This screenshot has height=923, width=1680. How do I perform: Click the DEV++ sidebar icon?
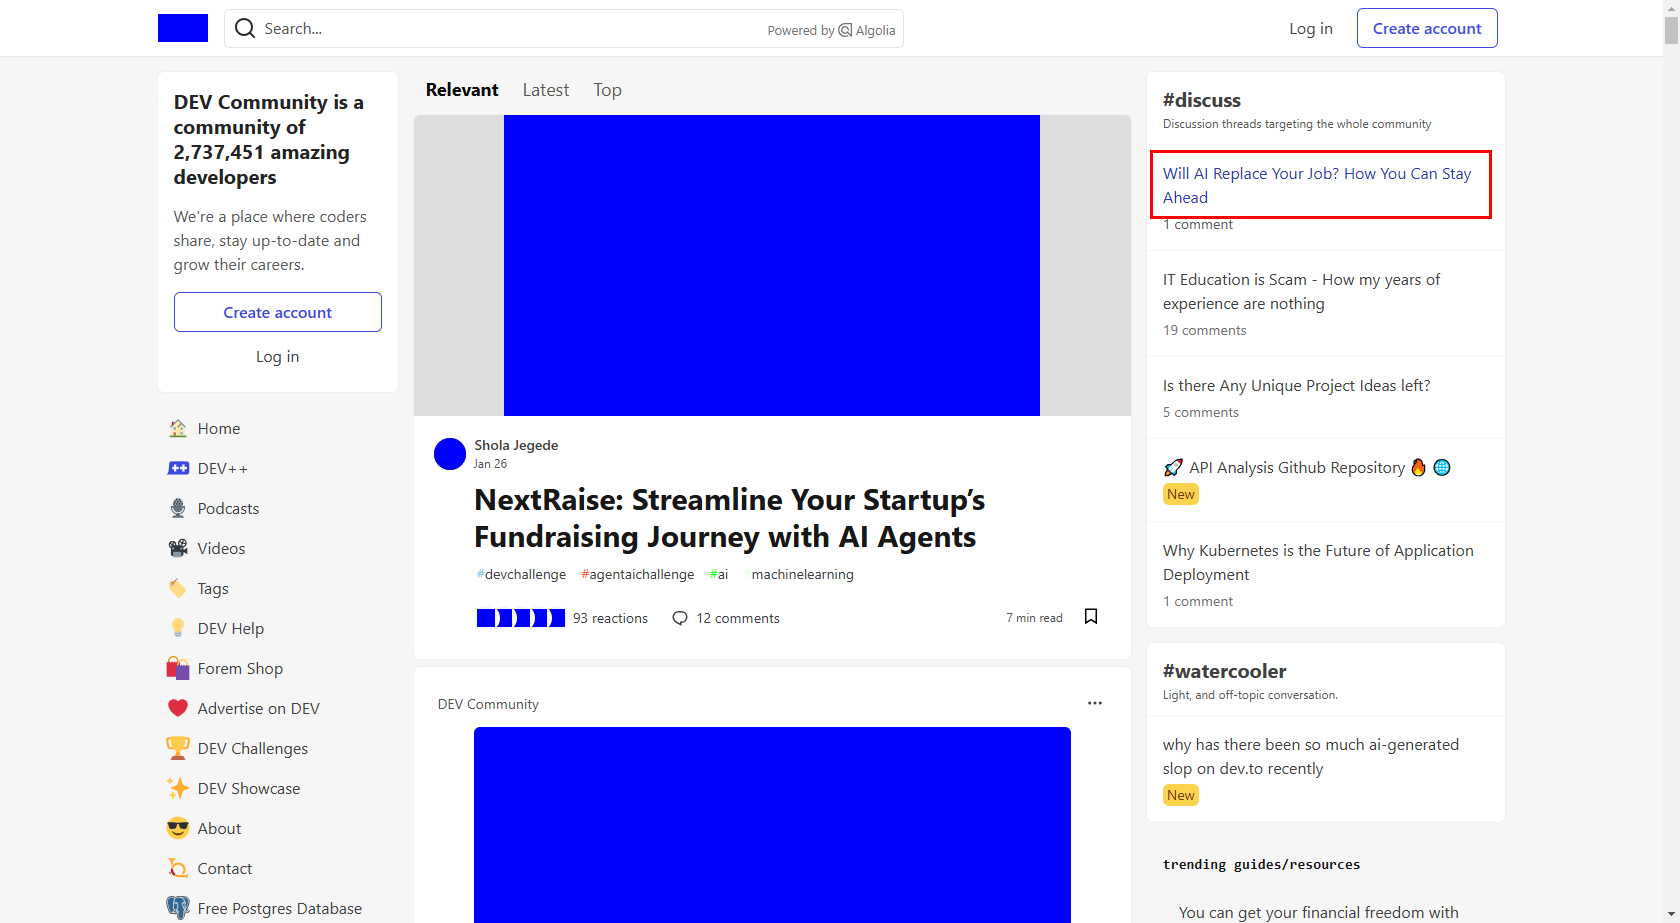(x=178, y=468)
